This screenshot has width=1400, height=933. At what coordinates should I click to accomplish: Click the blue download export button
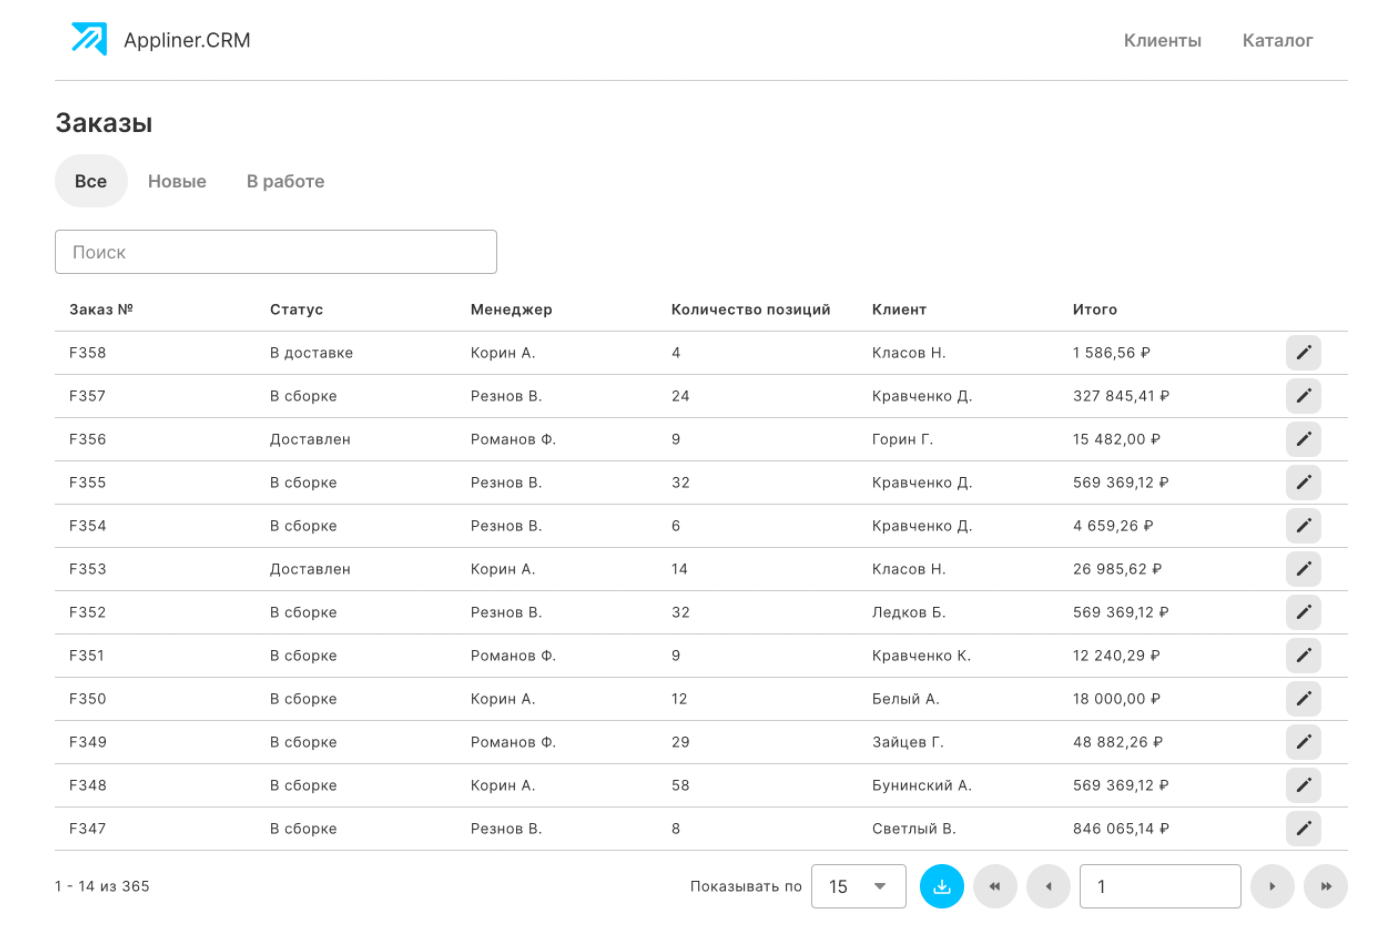tap(941, 886)
